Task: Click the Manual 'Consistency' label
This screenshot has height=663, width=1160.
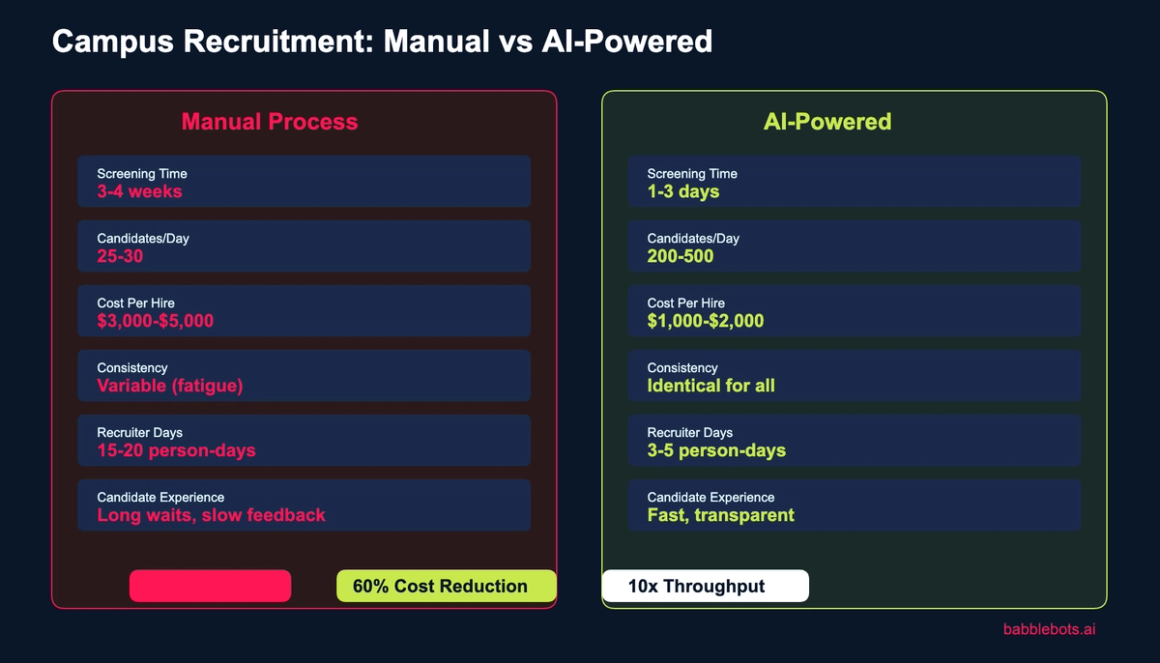Action: pos(132,368)
